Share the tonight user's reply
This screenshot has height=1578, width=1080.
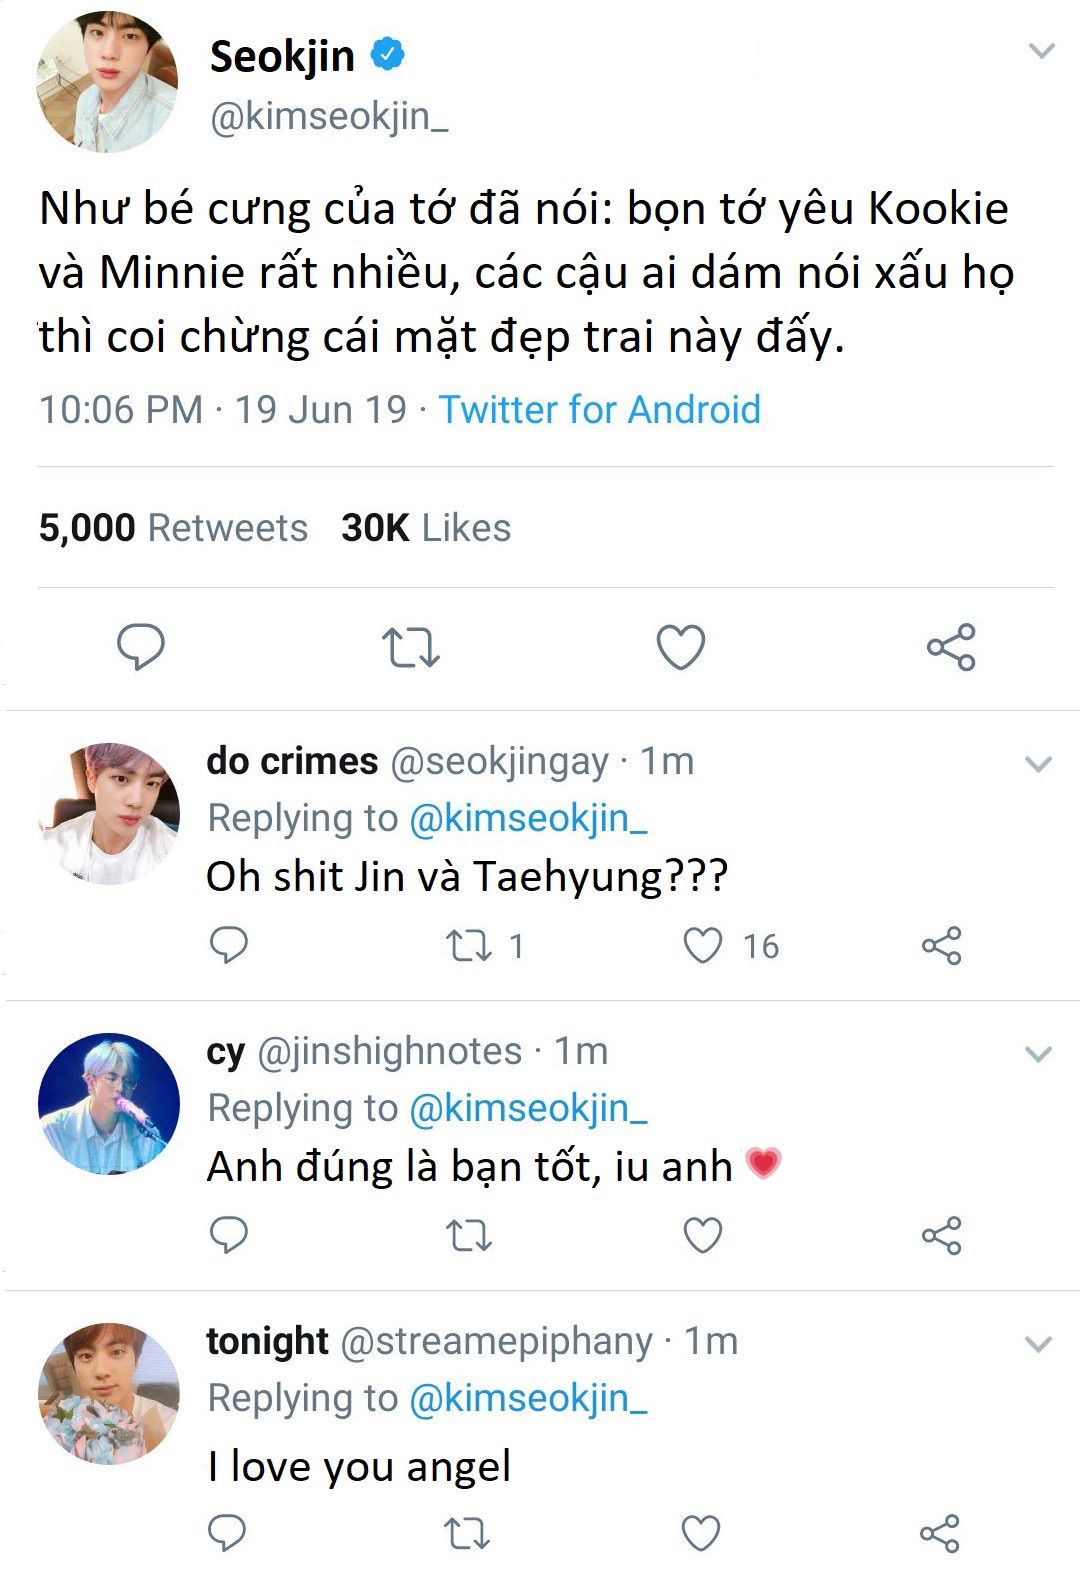coord(939,1533)
